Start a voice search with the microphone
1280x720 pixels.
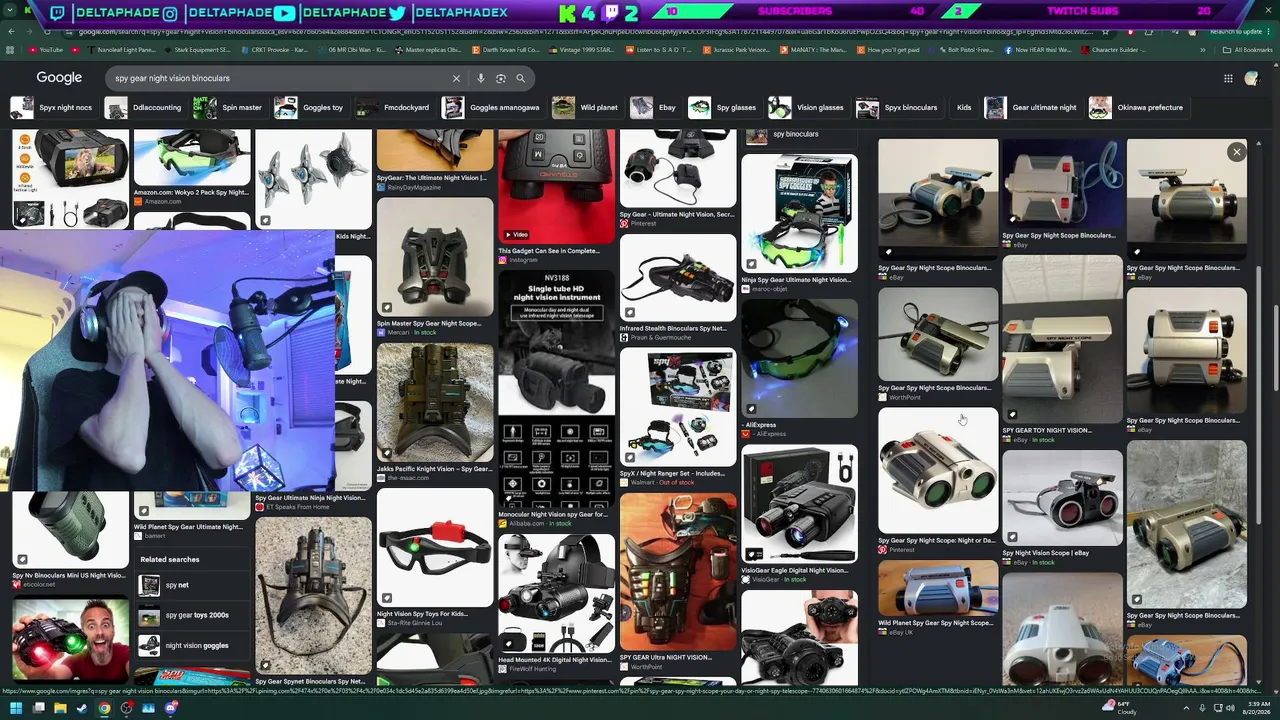point(480,78)
